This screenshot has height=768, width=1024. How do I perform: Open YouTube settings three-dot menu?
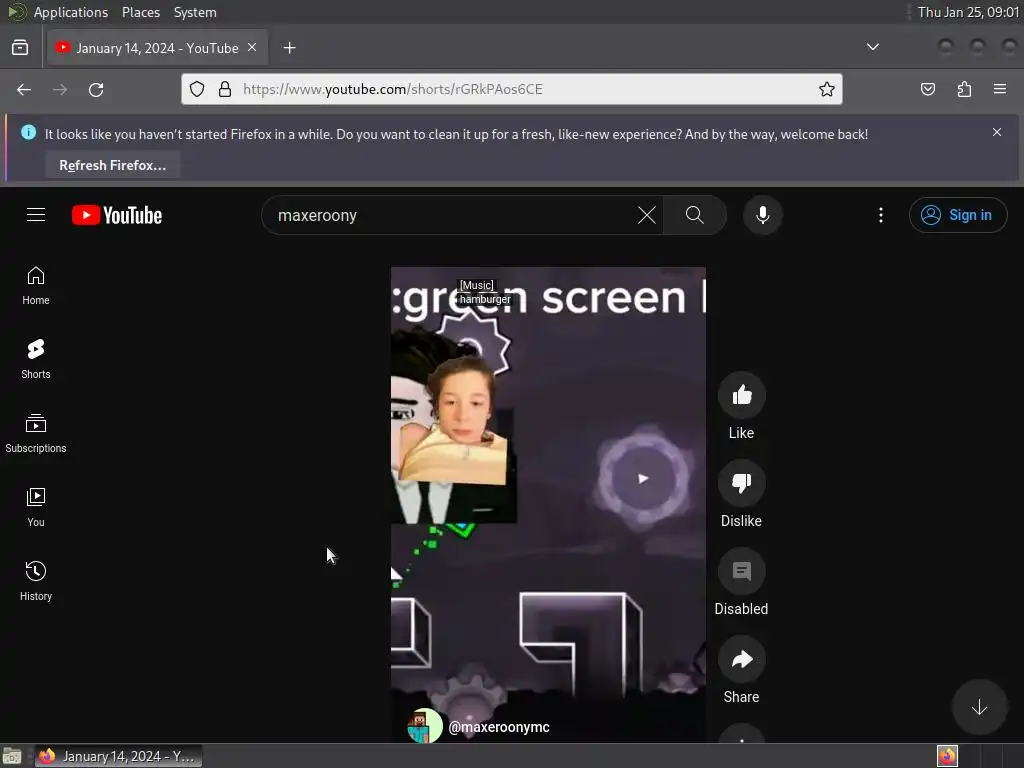tap(880, 215)
